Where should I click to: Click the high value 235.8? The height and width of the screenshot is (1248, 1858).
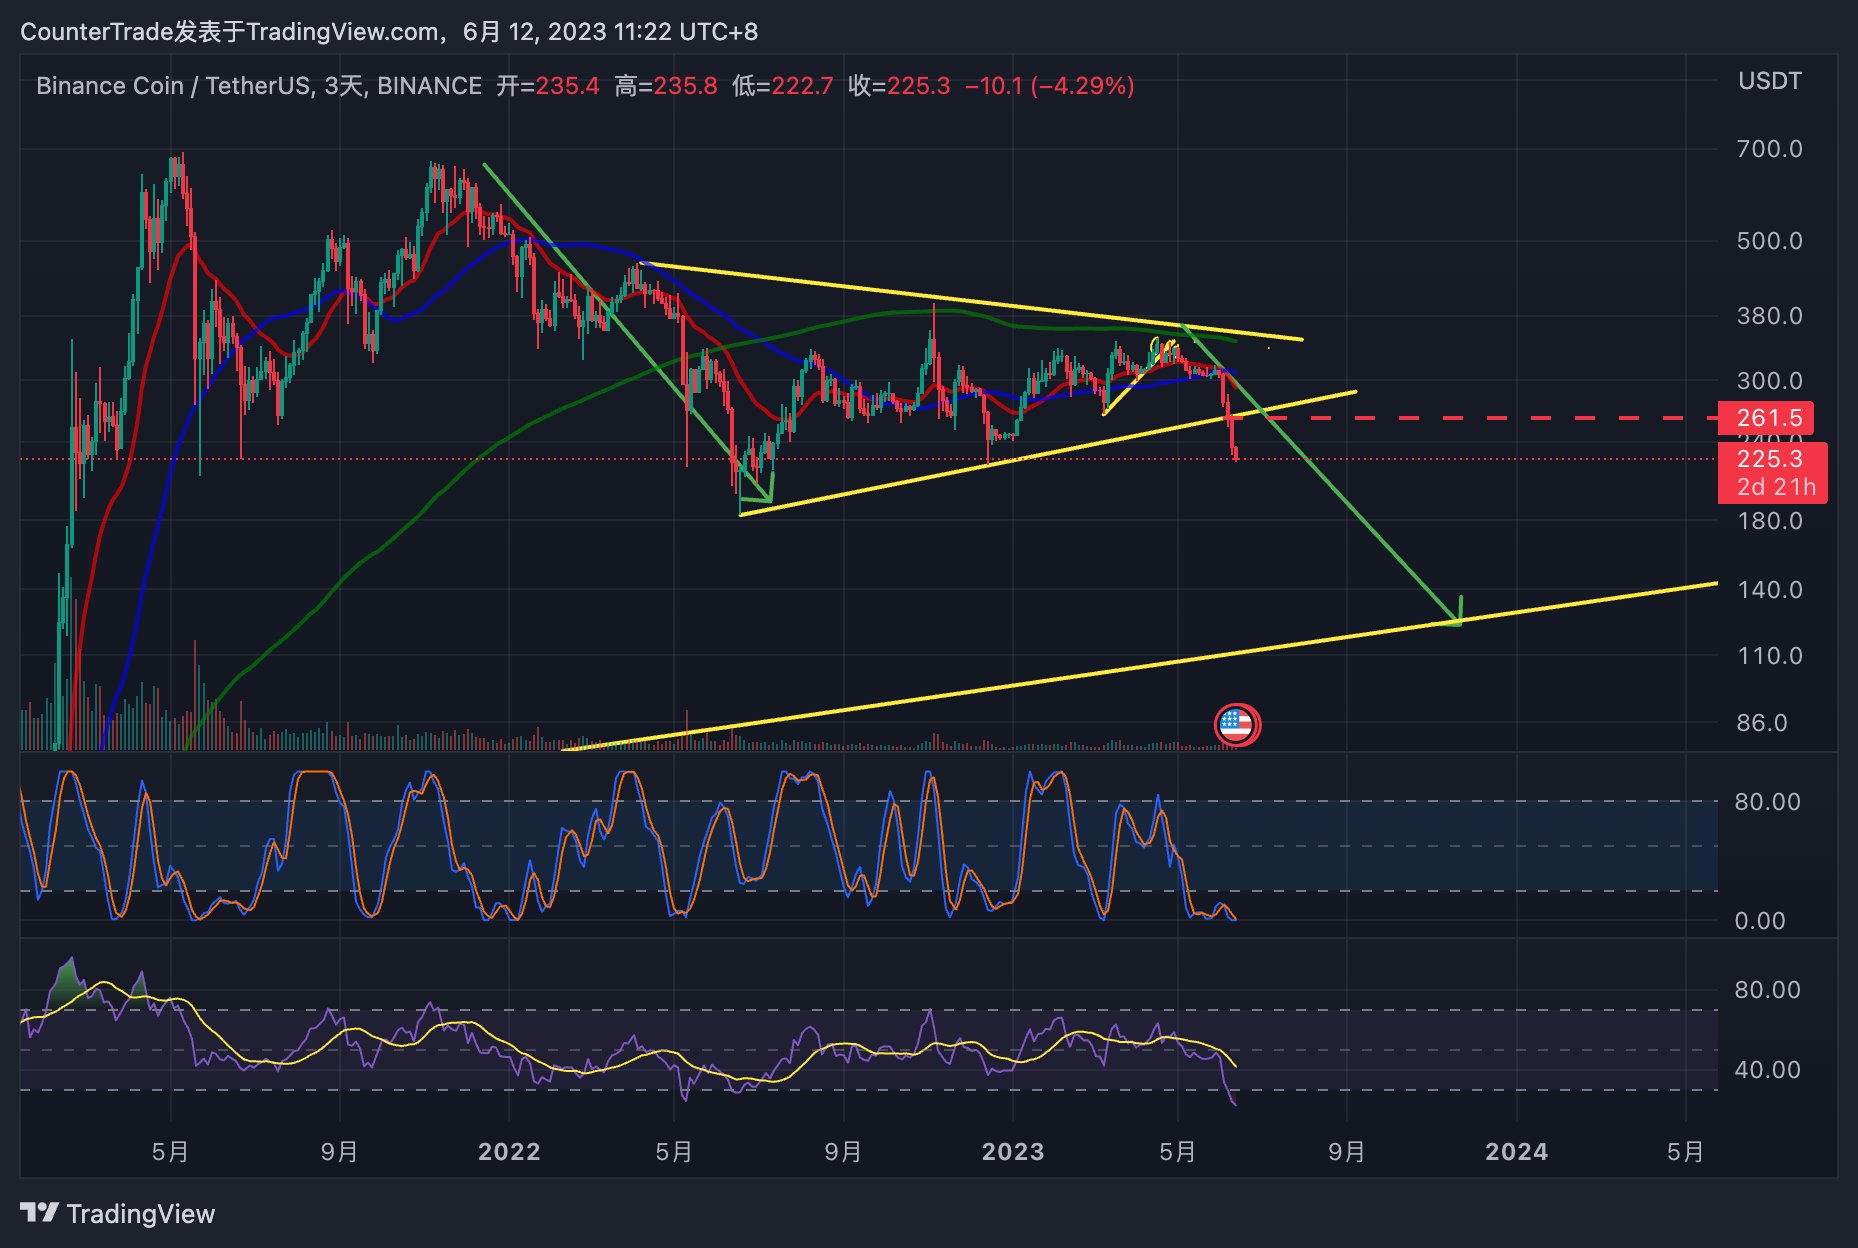[685, 86]
